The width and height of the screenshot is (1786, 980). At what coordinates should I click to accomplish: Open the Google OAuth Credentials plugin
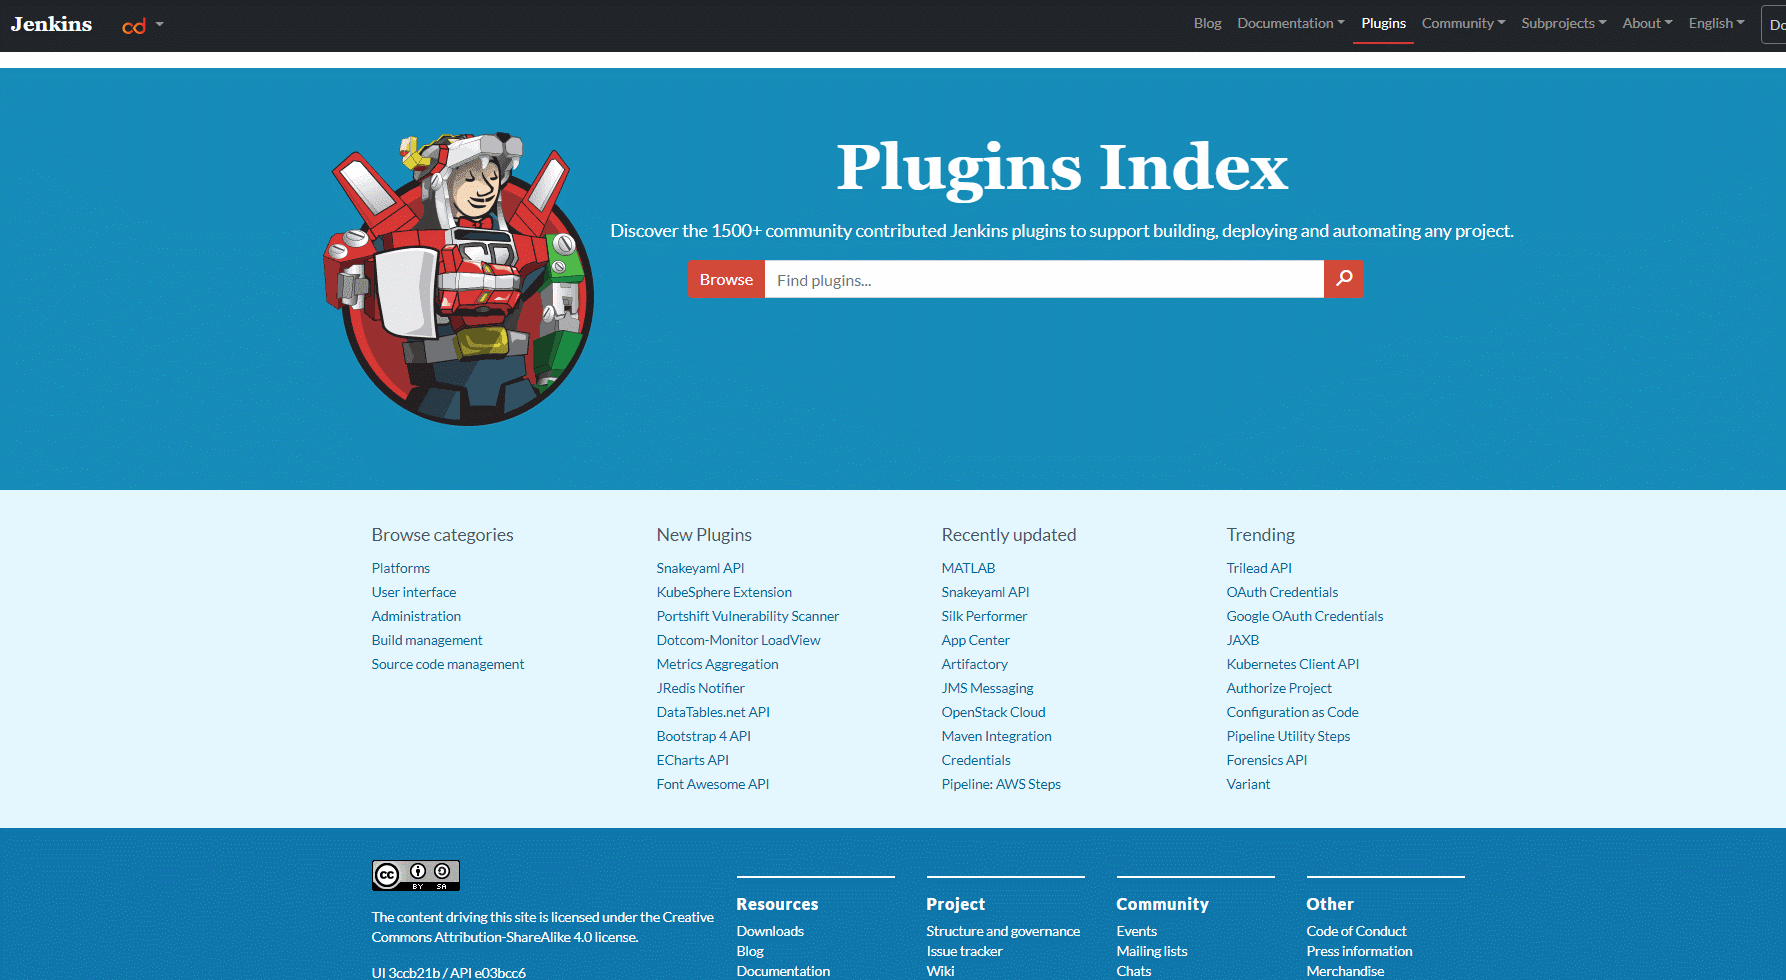coord(1305,616)
